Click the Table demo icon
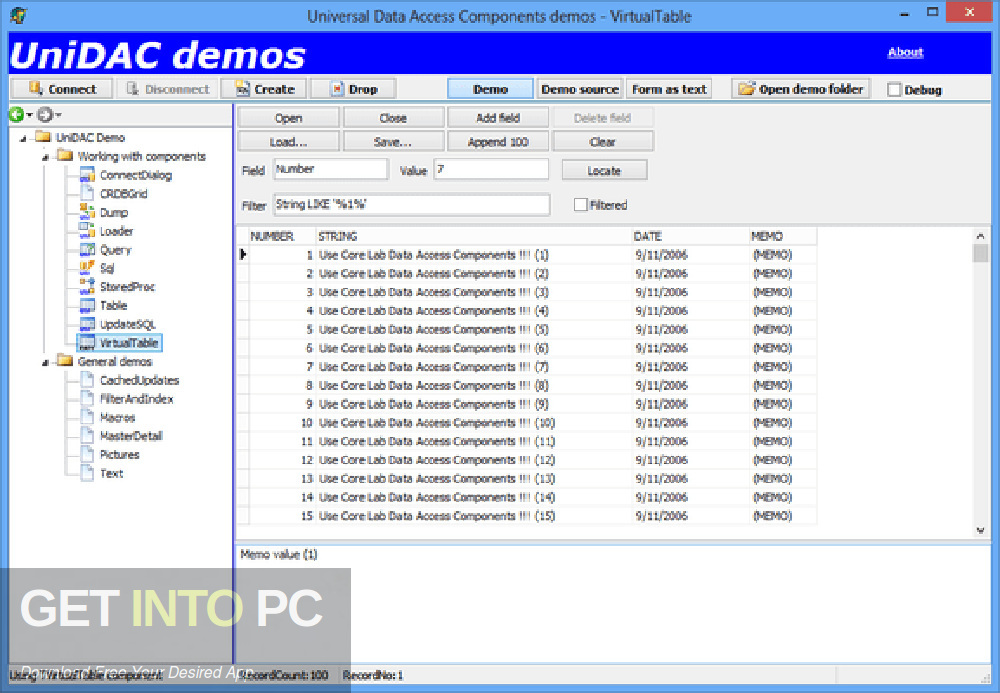This screenshot has width=1000, height=693. tap(87, 305)
